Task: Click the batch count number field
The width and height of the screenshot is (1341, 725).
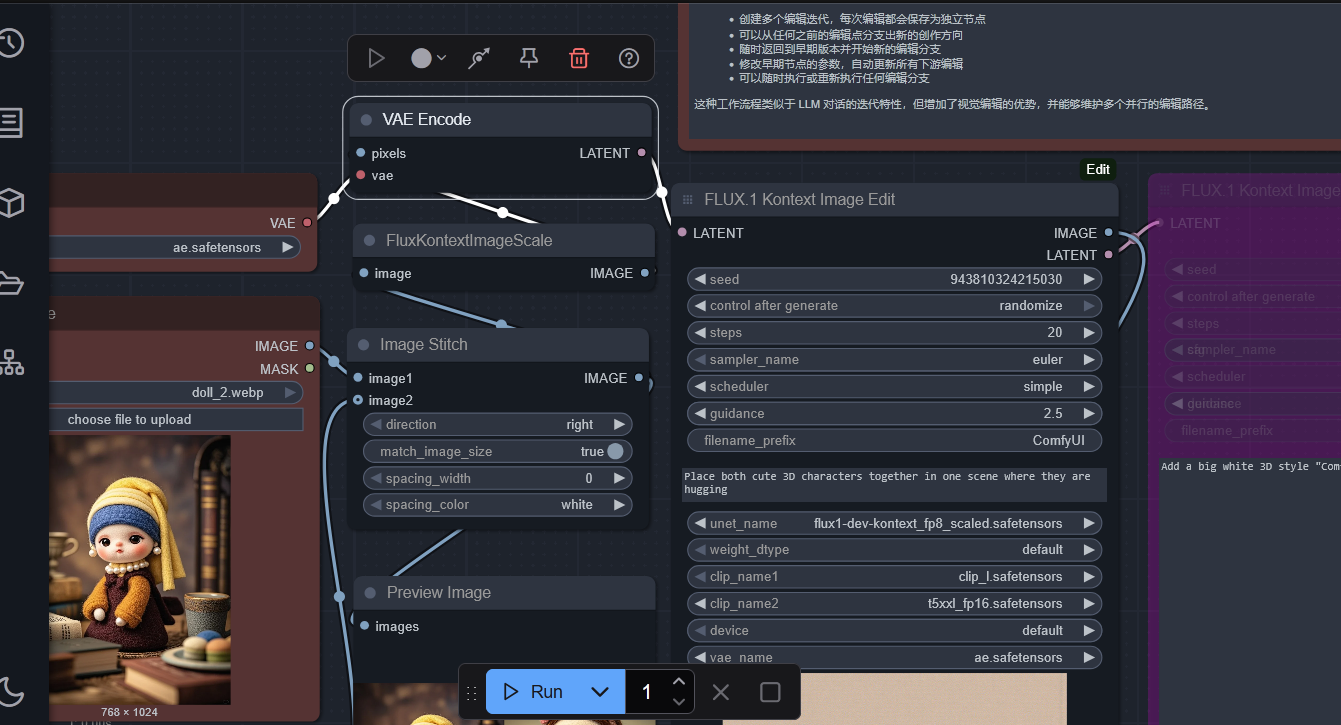Action: coord(647,692)
